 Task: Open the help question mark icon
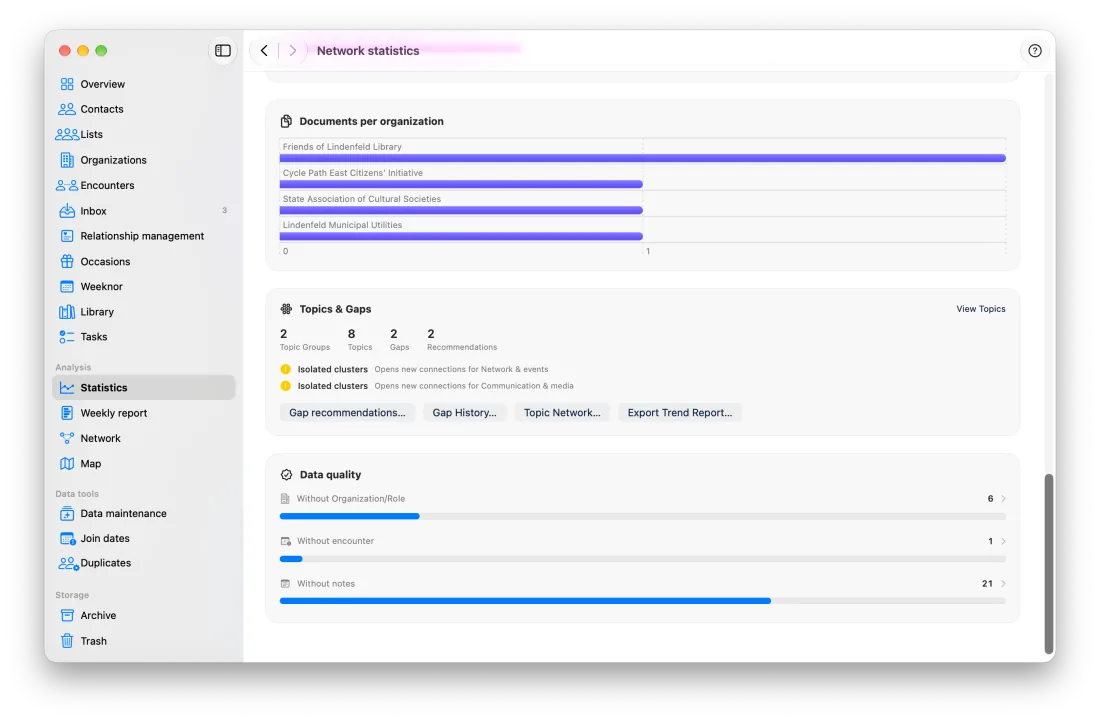coord(1034,50)
